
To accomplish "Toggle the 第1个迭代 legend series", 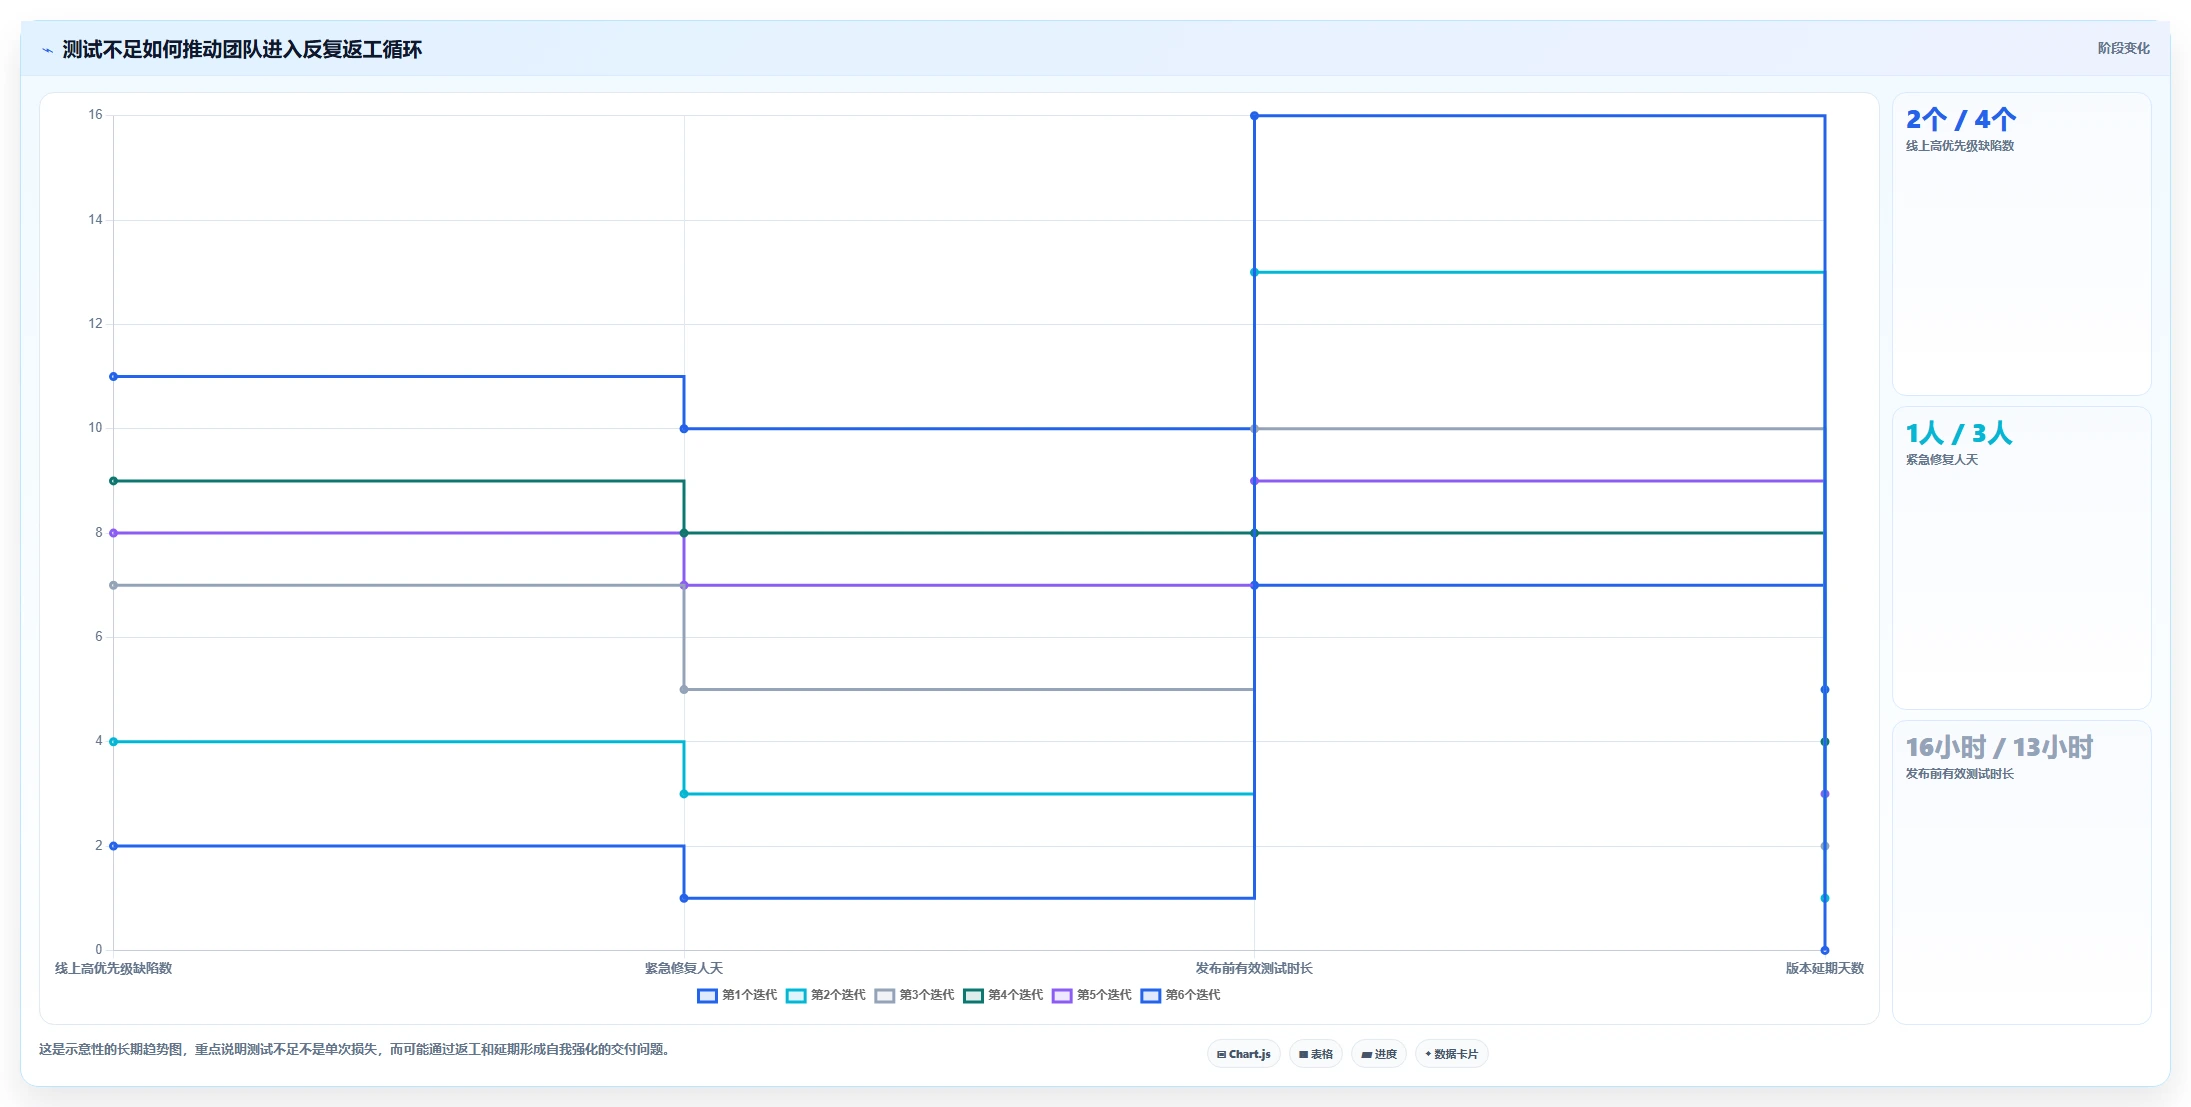I will 737,995.
